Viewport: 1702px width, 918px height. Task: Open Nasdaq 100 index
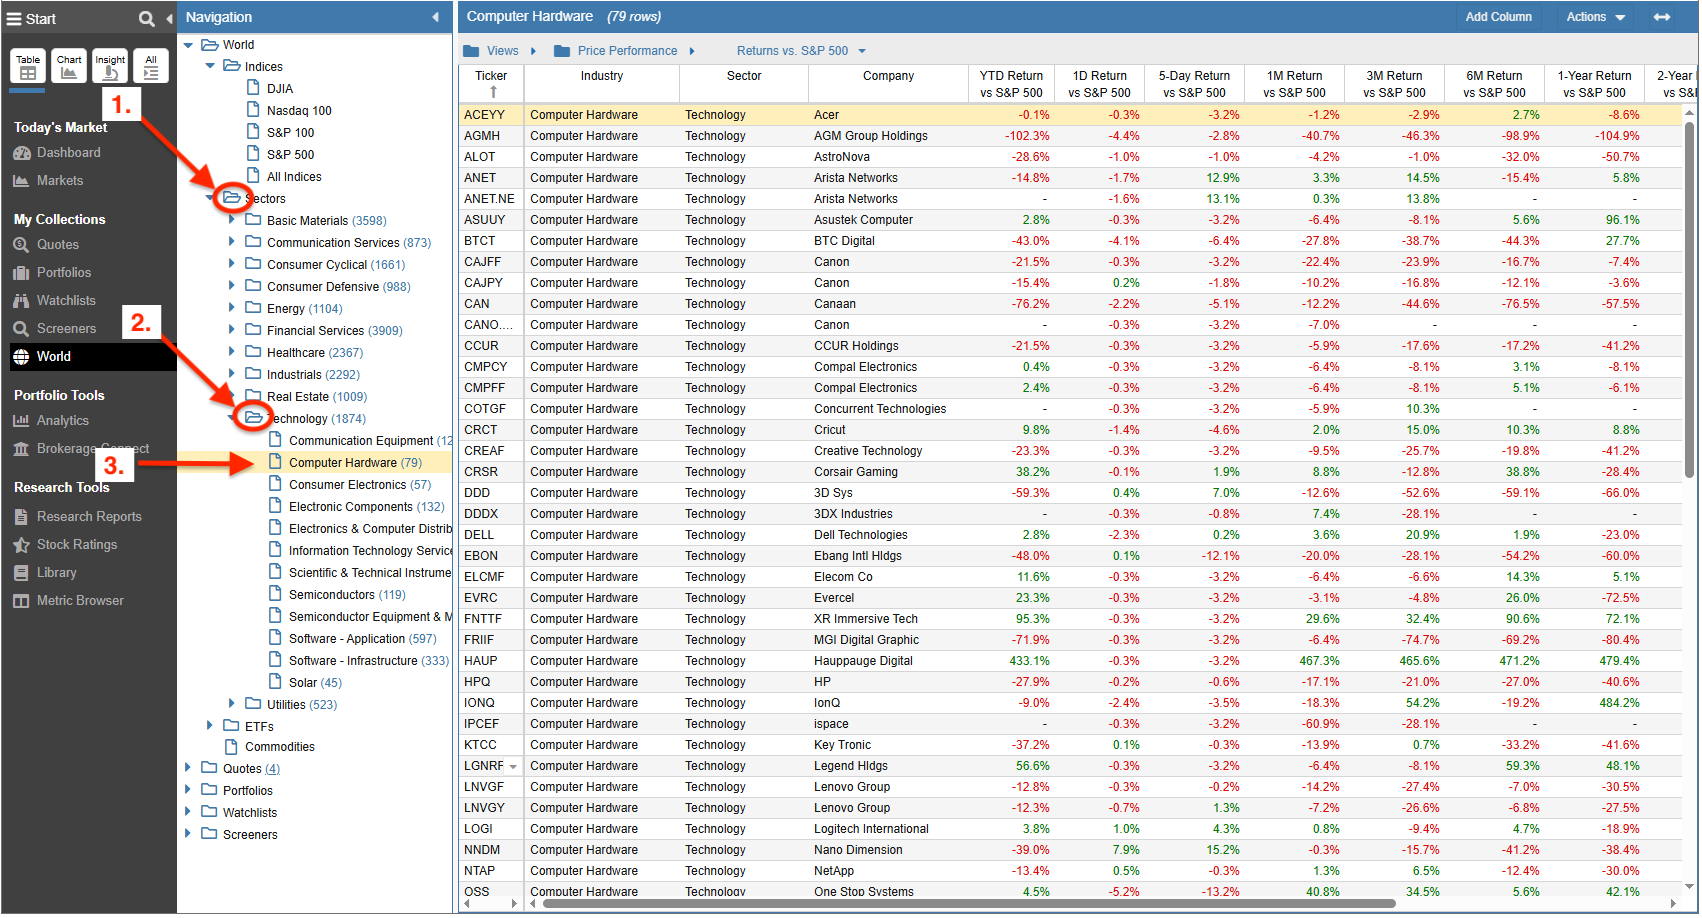coord(299,111)
